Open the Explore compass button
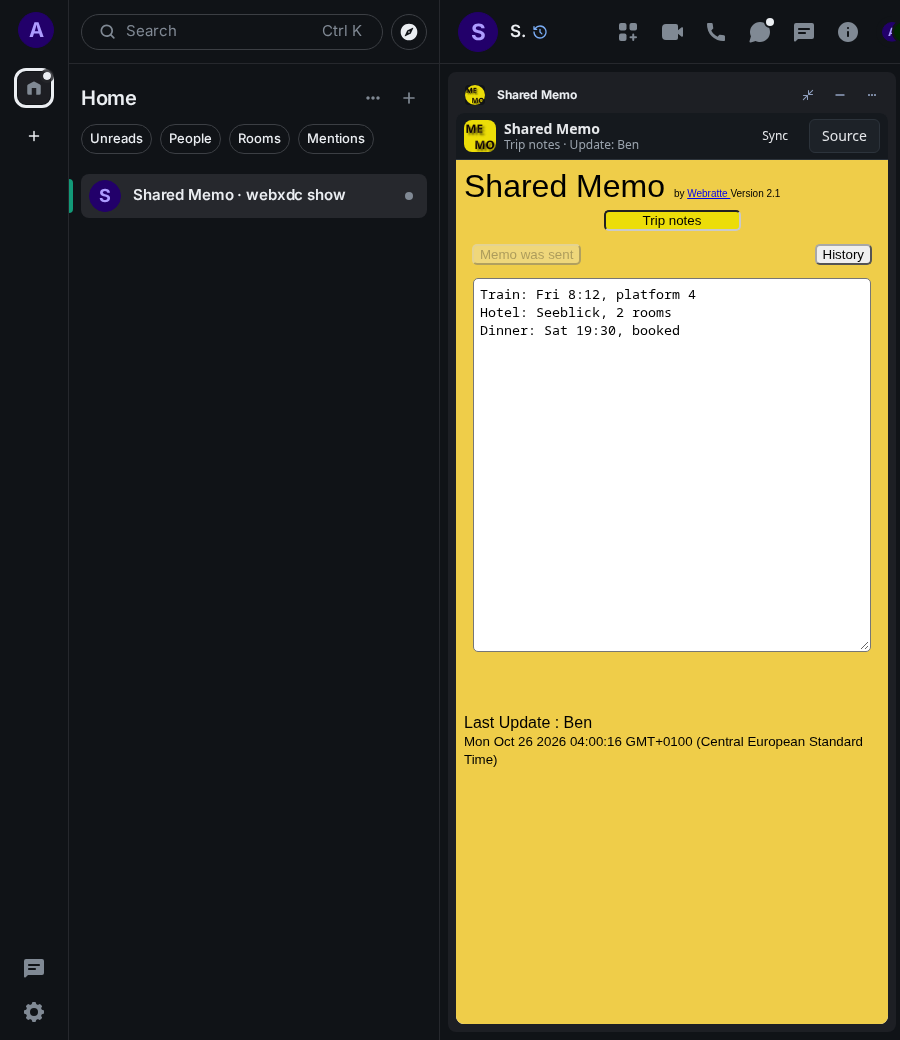 409,32
